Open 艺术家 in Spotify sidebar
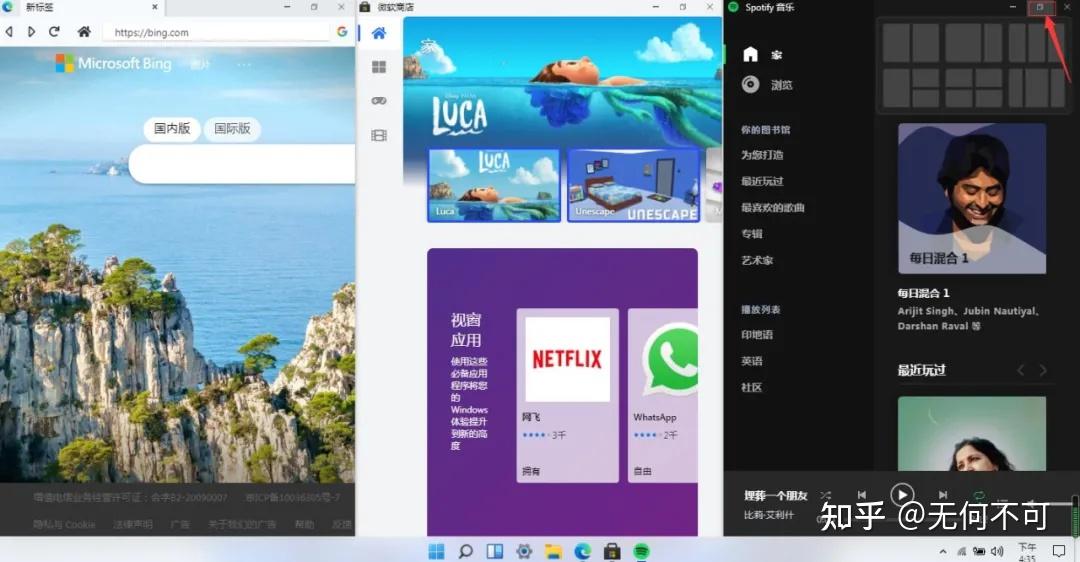This screenshot has height=562, width=1080. point(757,260)
